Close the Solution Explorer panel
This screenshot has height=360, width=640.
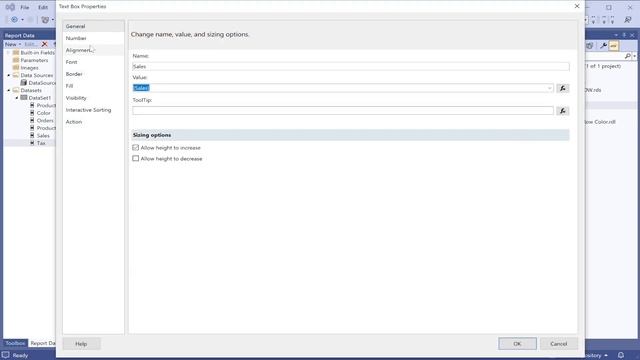pyautogui.click(x=632, y=36)
